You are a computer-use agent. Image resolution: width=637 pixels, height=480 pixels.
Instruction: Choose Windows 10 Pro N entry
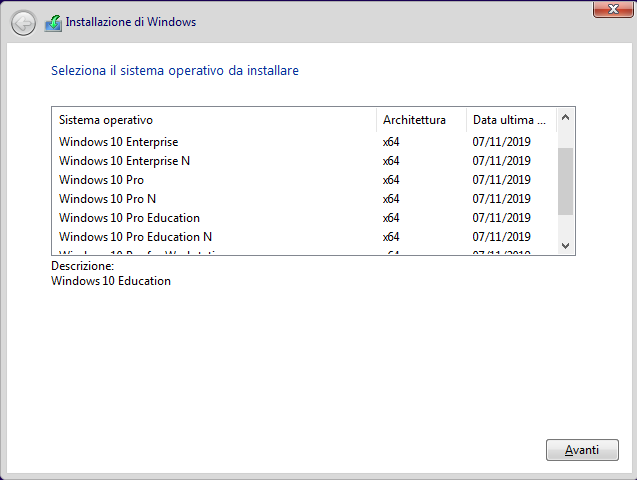[304, 199]
